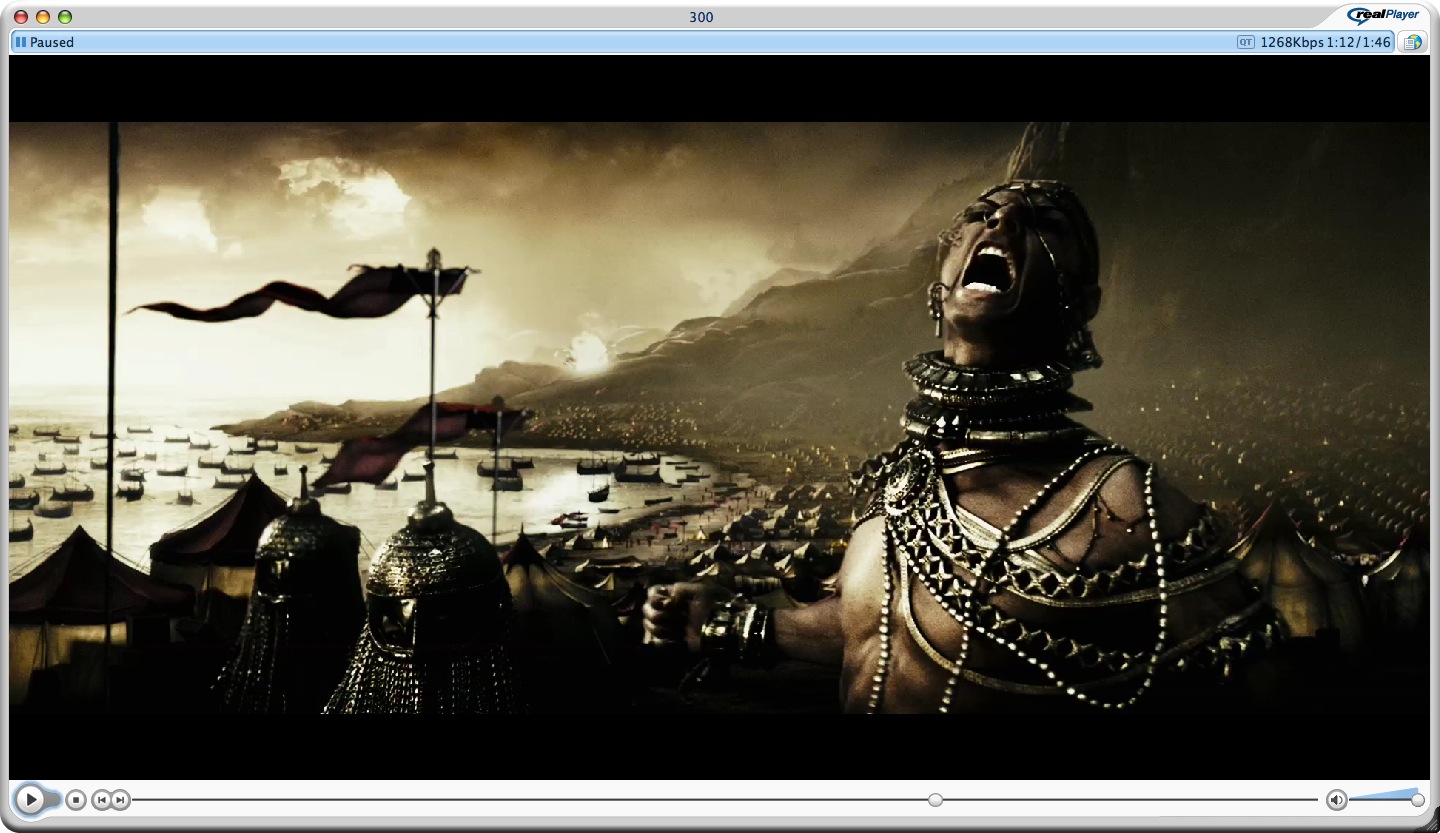Click the window title 300
Screen dimensions: 1440x833
point(701,17)
